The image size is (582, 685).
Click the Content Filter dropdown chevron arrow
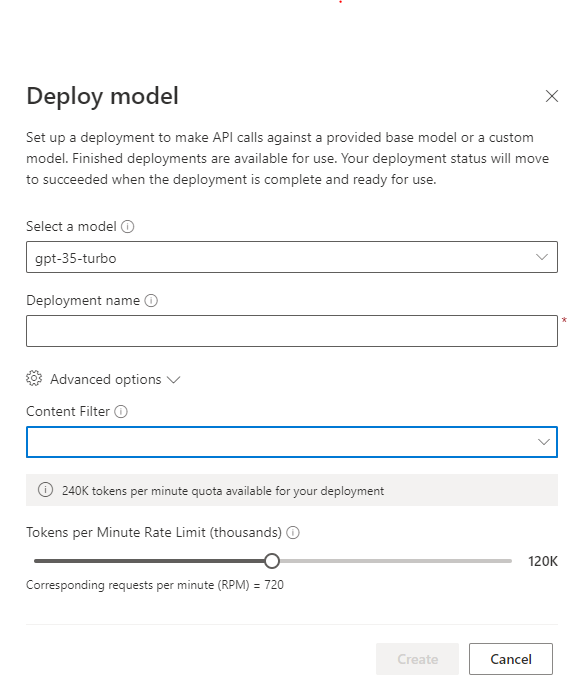pyautogui.click(x=544, y=442)
